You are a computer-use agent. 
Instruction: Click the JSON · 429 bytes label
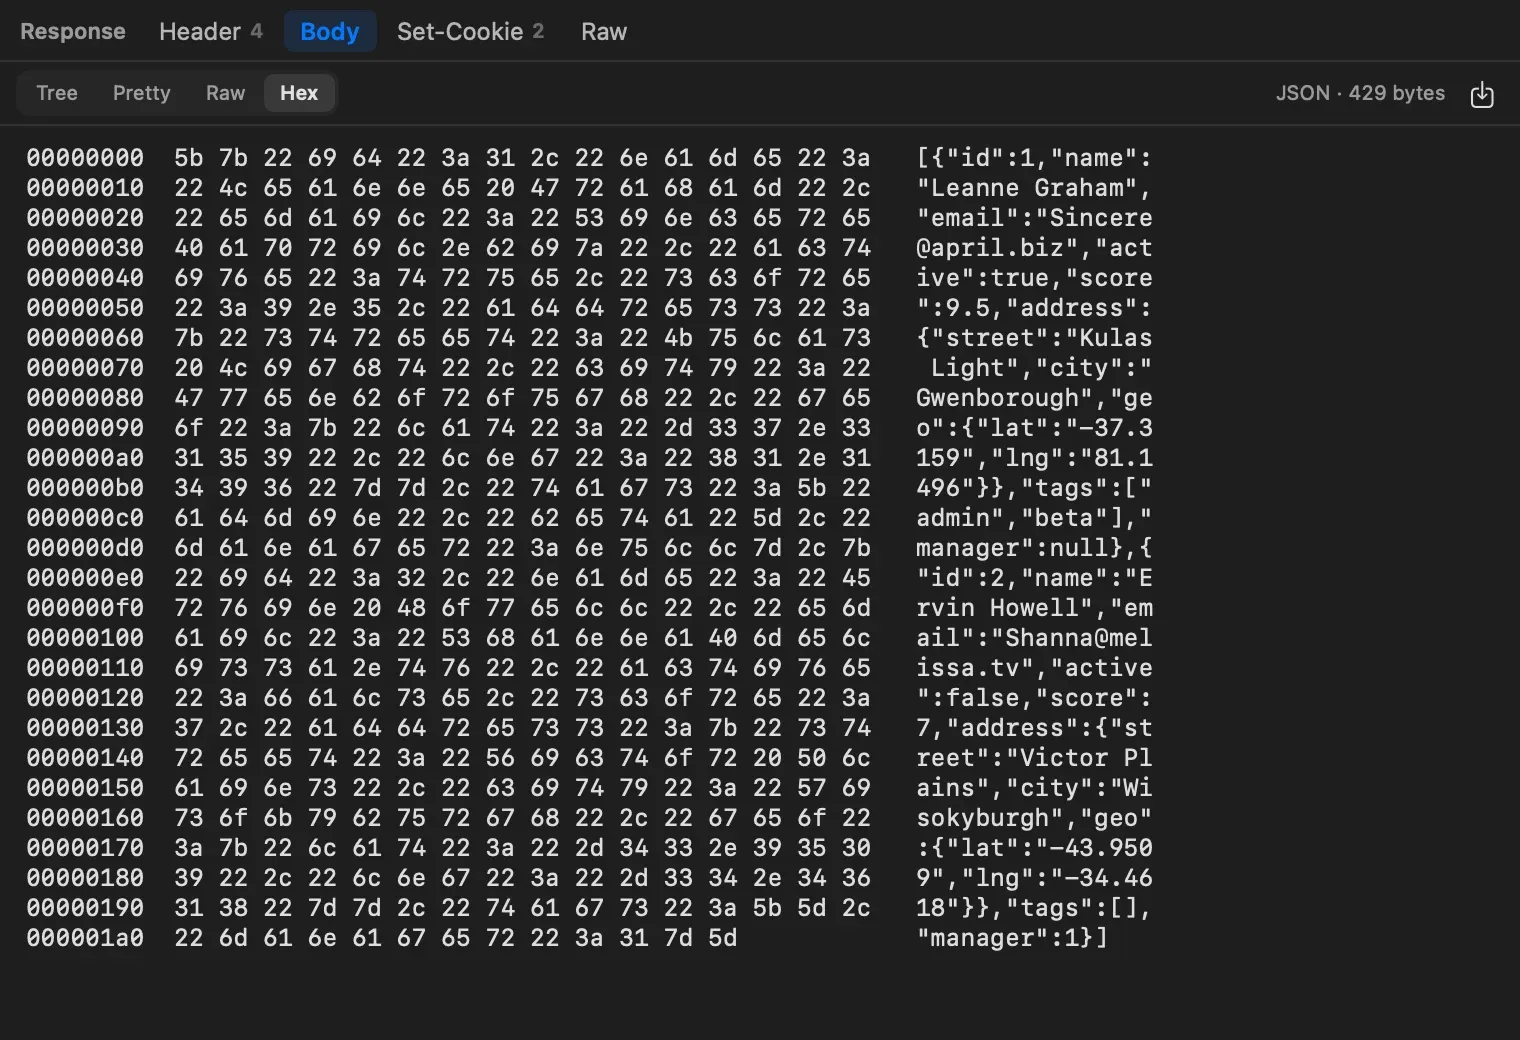pyautogui.click(x=1360, y=93)
